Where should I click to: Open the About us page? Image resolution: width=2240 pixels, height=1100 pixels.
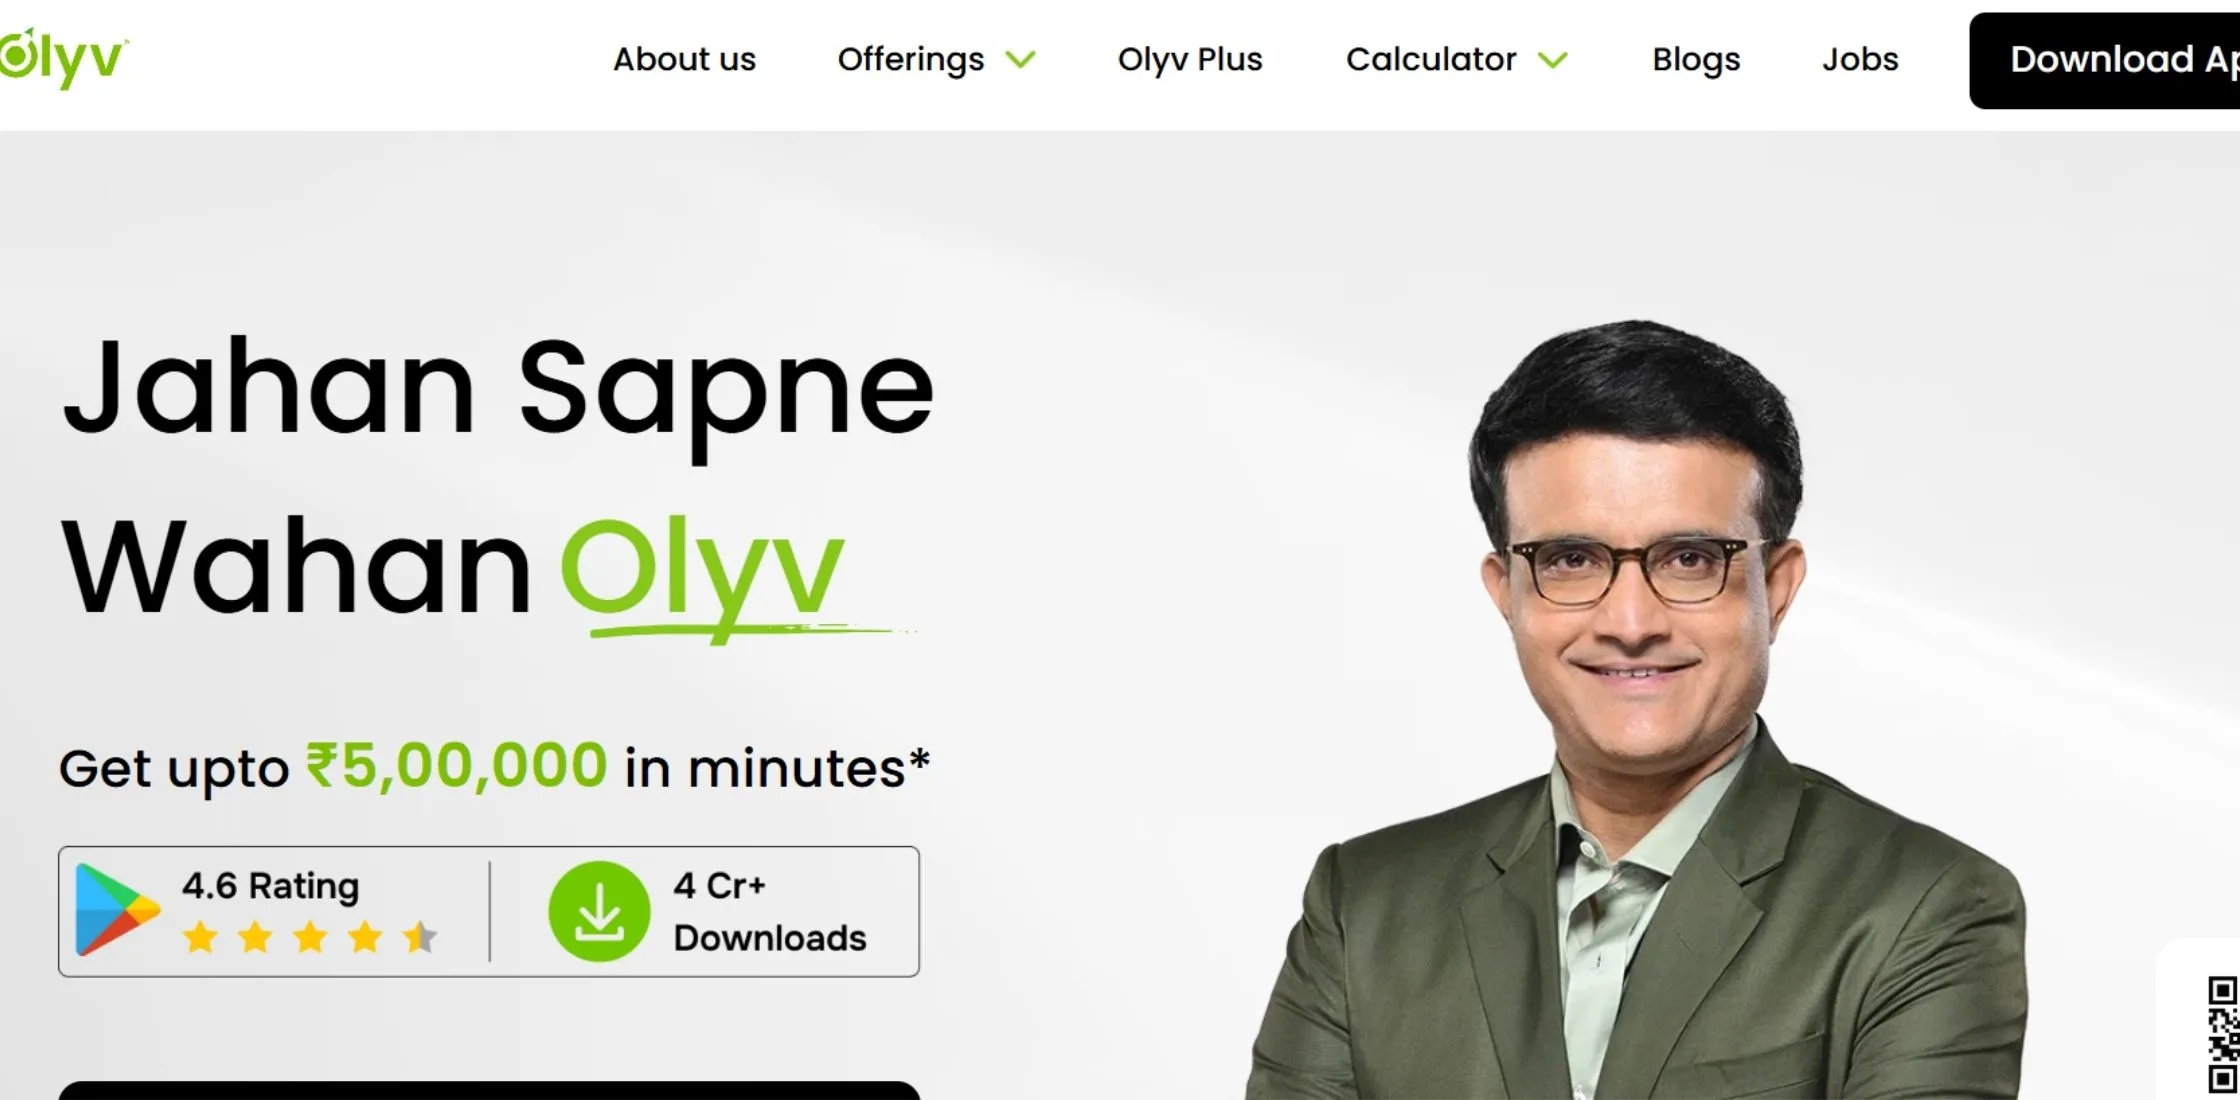[x=684, y=59]
